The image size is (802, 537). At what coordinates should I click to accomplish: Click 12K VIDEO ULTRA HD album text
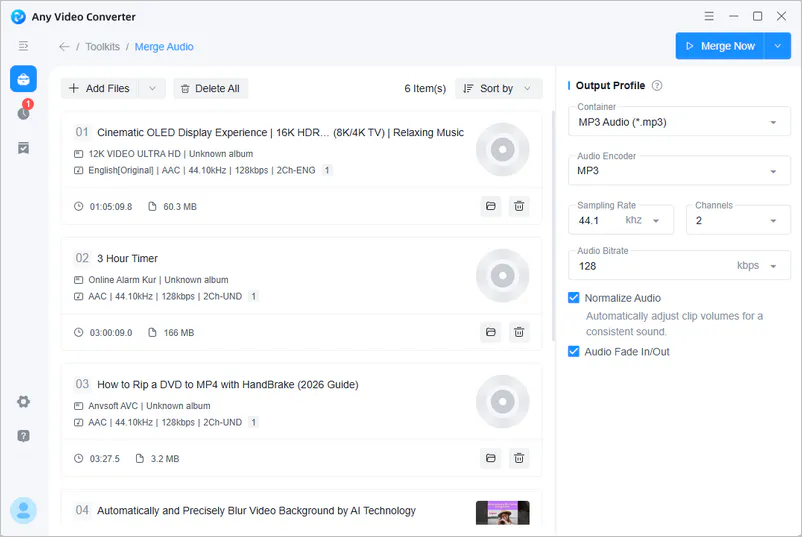(170, 154)
